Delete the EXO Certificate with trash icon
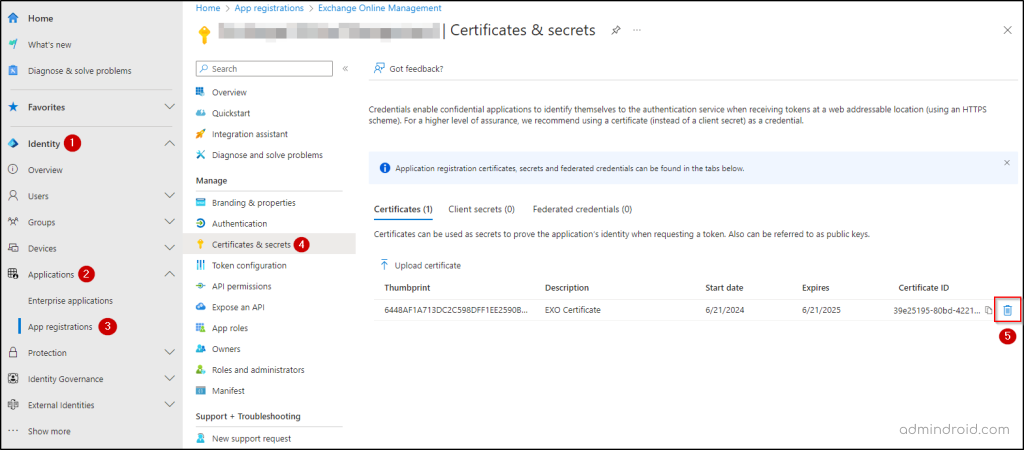 click(x=1007, y=310)
